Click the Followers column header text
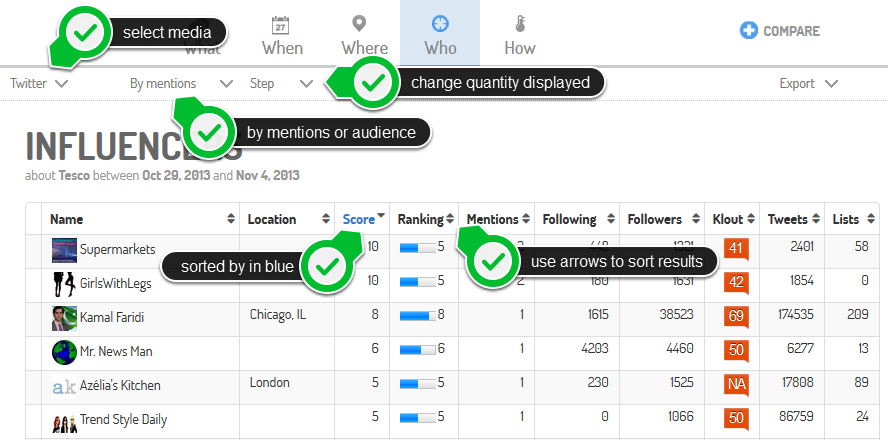The height and width of the screenshot is (440, 888). (655, 219)
